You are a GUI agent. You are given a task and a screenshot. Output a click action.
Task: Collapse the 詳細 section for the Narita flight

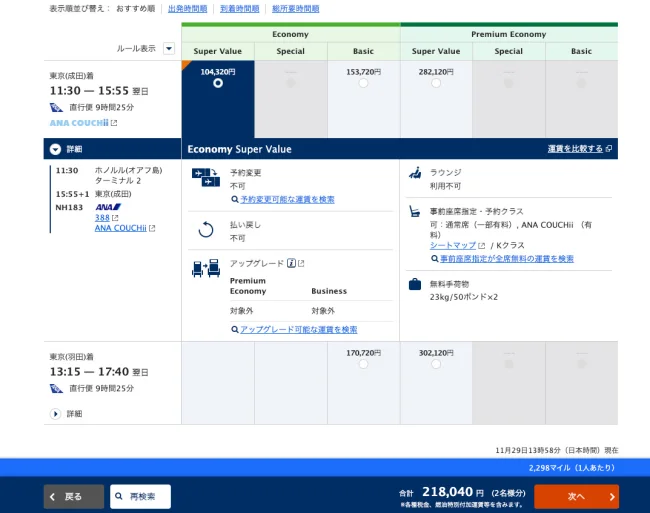point(55,149)
